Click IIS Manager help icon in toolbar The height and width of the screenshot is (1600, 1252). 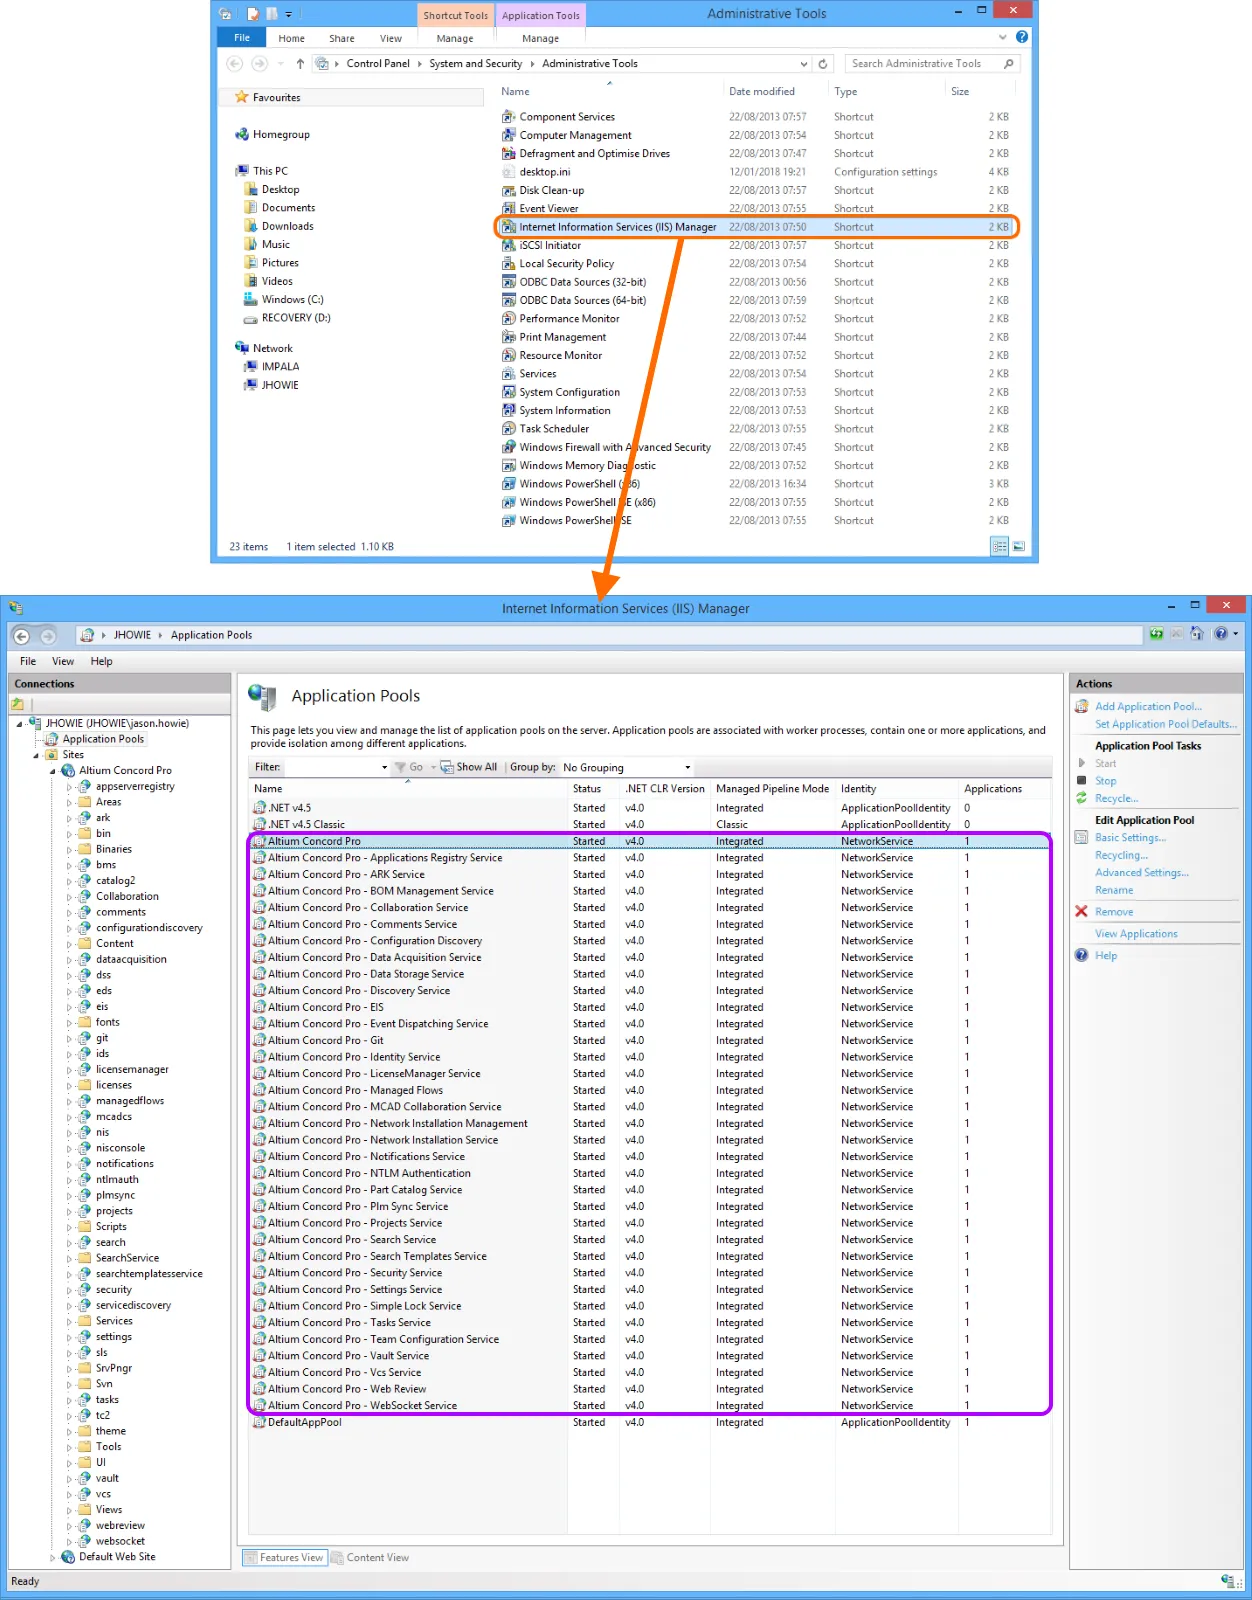1220,634
